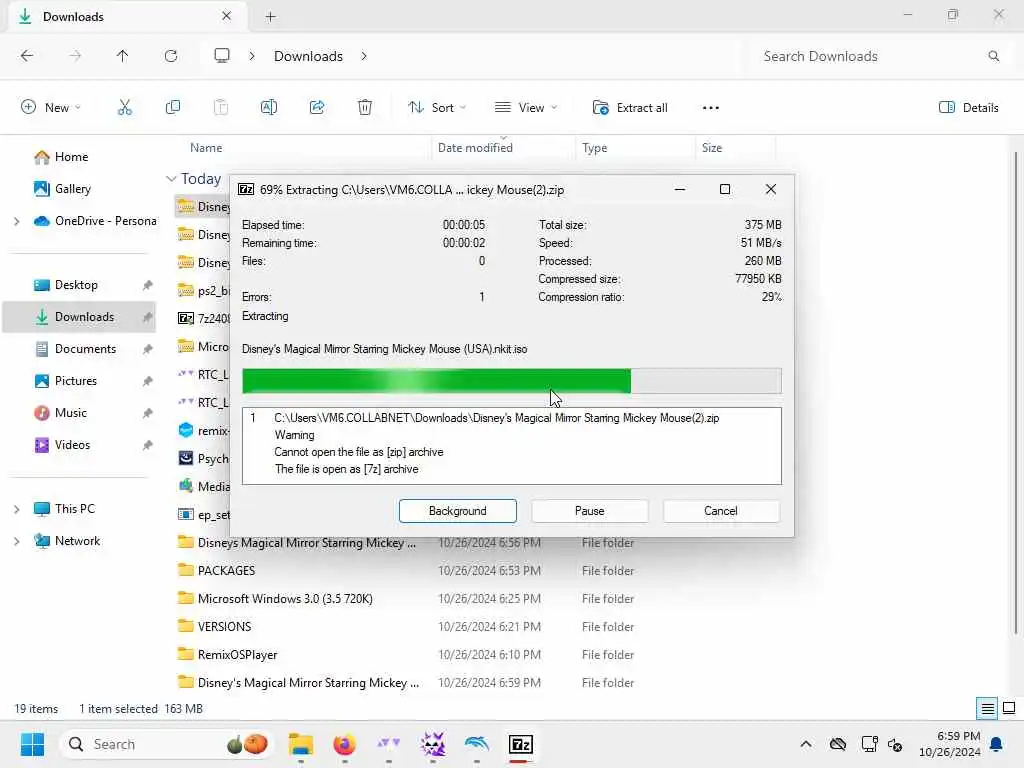Image resolution: width=1024 pixels, height=768 pixels.
Task: Collapse the Today group
Action: (171, 179)
